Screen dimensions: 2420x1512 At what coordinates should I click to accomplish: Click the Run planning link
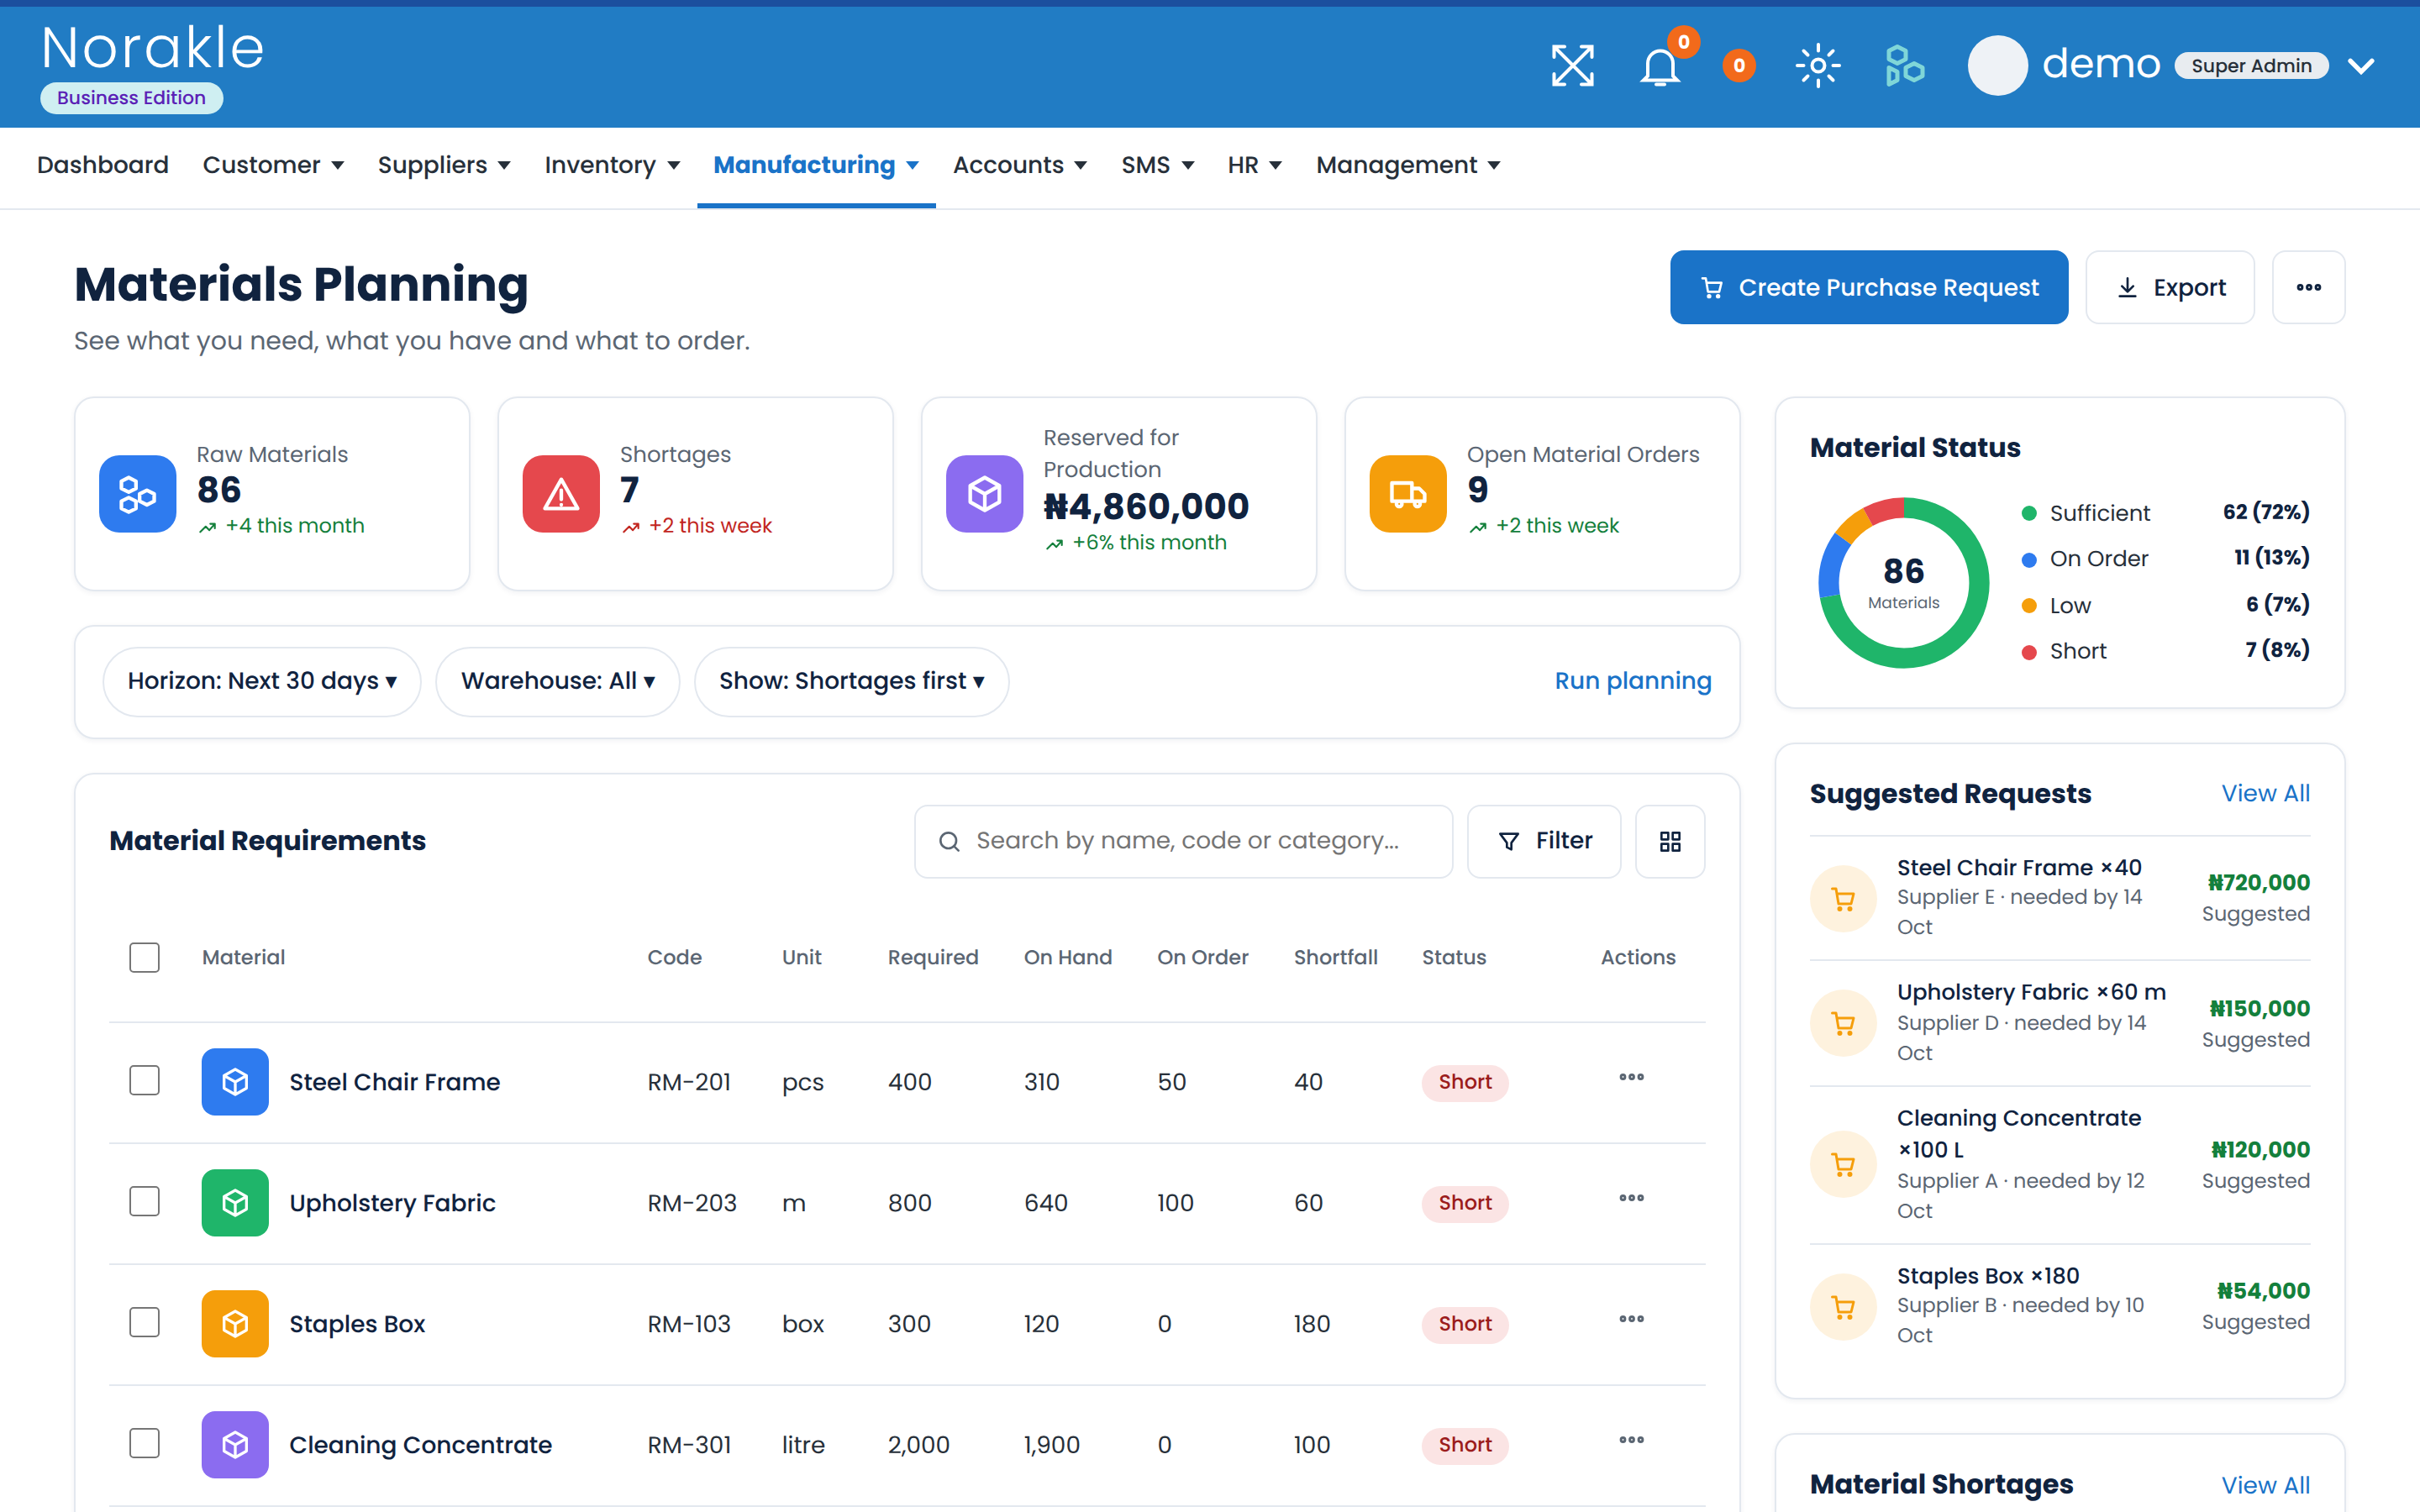pyautogui.click(x=1633, y=681)
